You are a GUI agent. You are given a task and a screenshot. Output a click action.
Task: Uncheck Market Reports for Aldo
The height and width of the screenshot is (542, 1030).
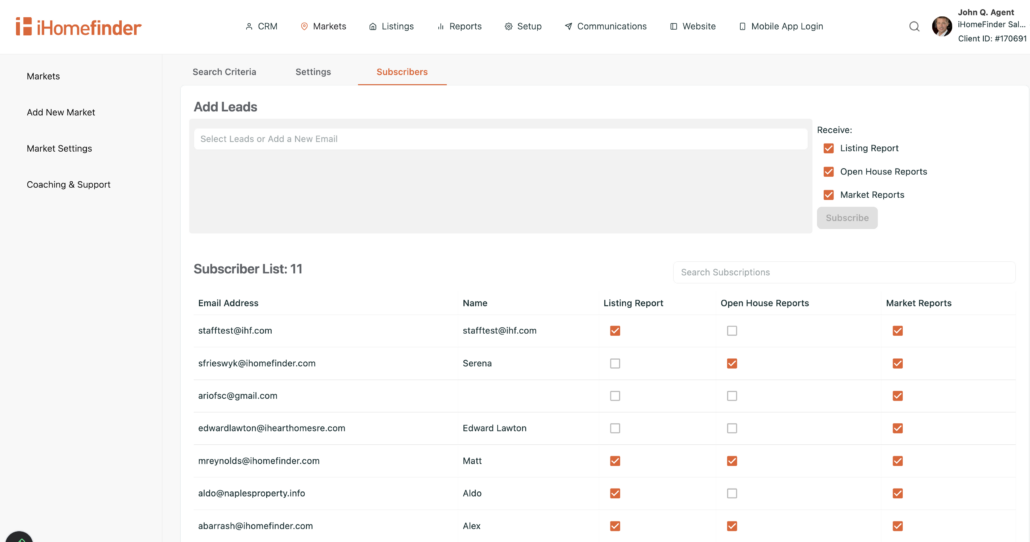pos(897,493)
